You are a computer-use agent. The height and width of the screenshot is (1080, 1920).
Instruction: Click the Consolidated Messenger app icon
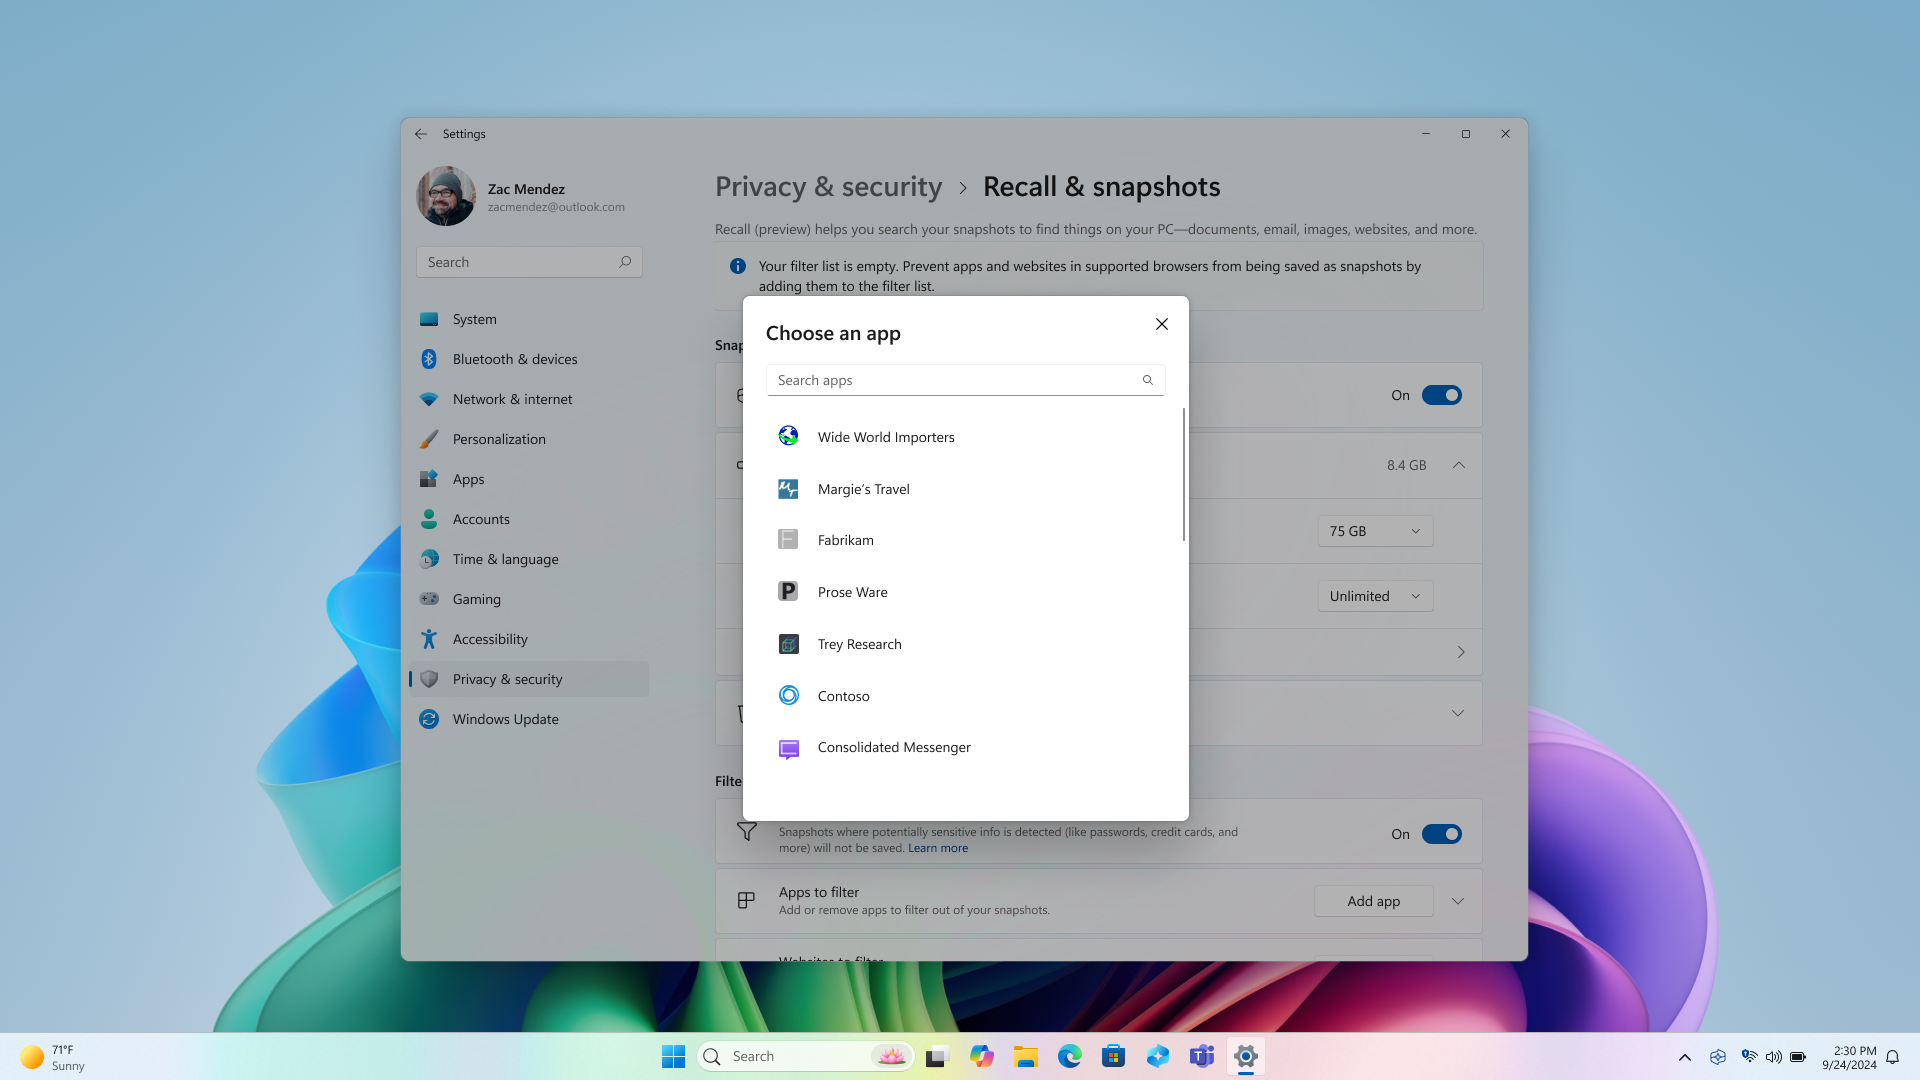789,748
